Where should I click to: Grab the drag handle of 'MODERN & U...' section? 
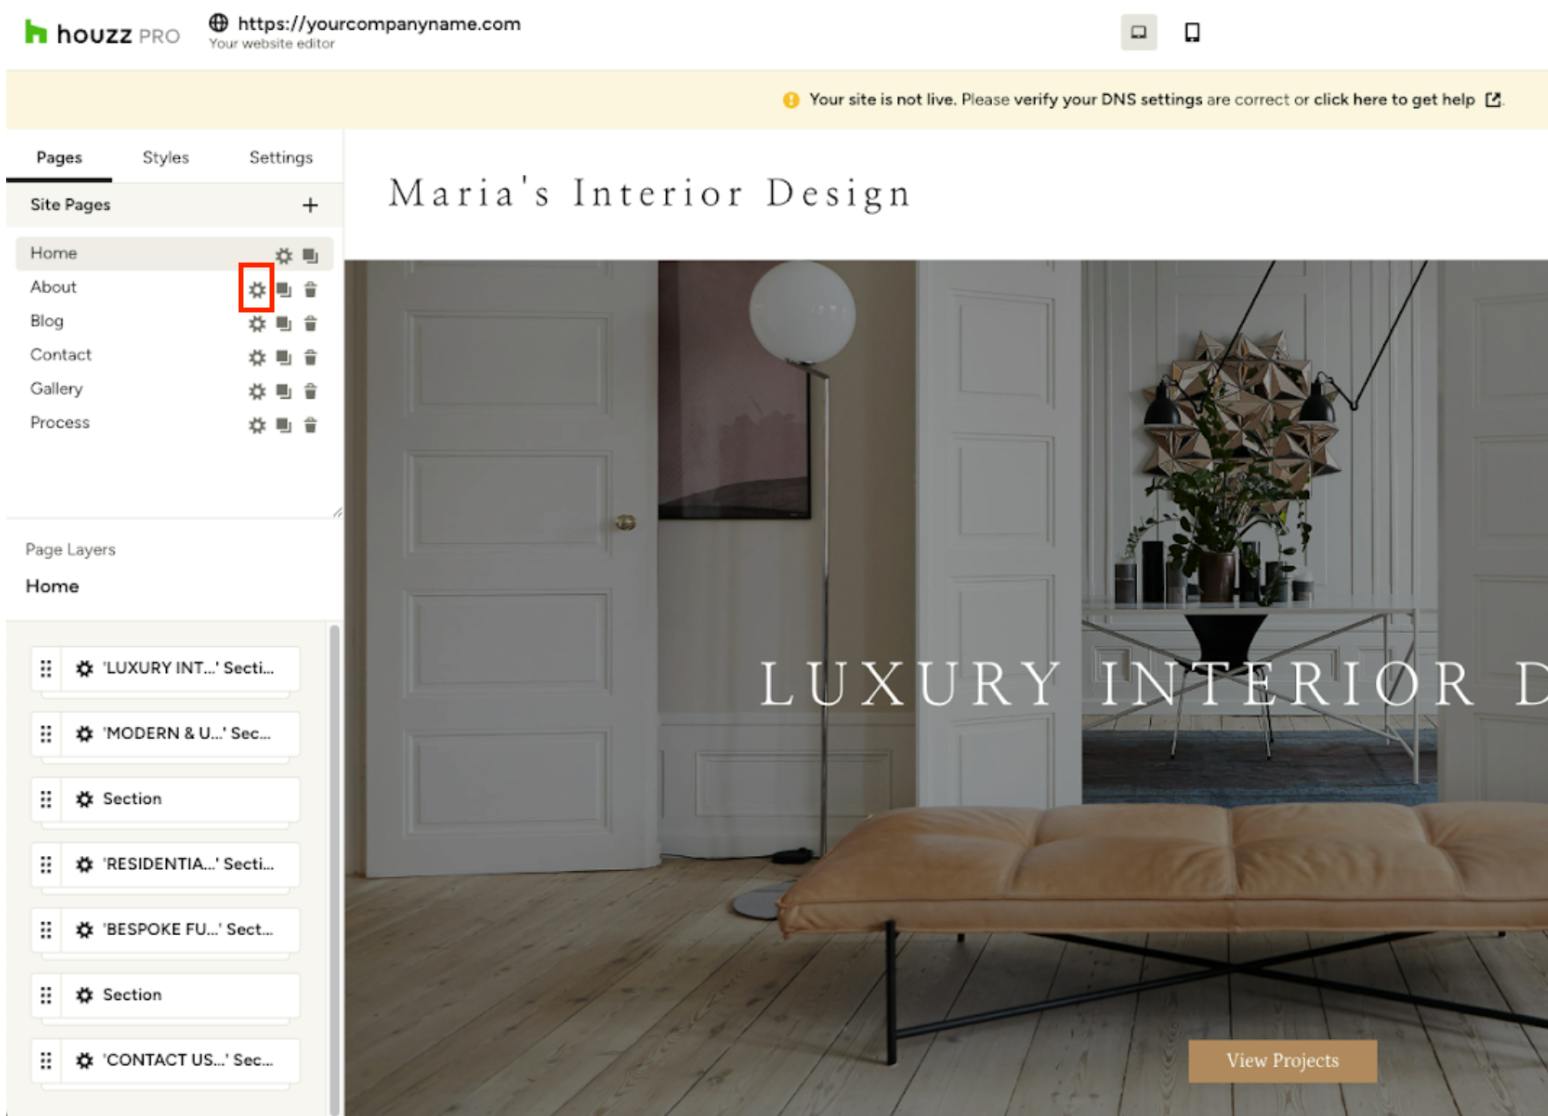46,734
